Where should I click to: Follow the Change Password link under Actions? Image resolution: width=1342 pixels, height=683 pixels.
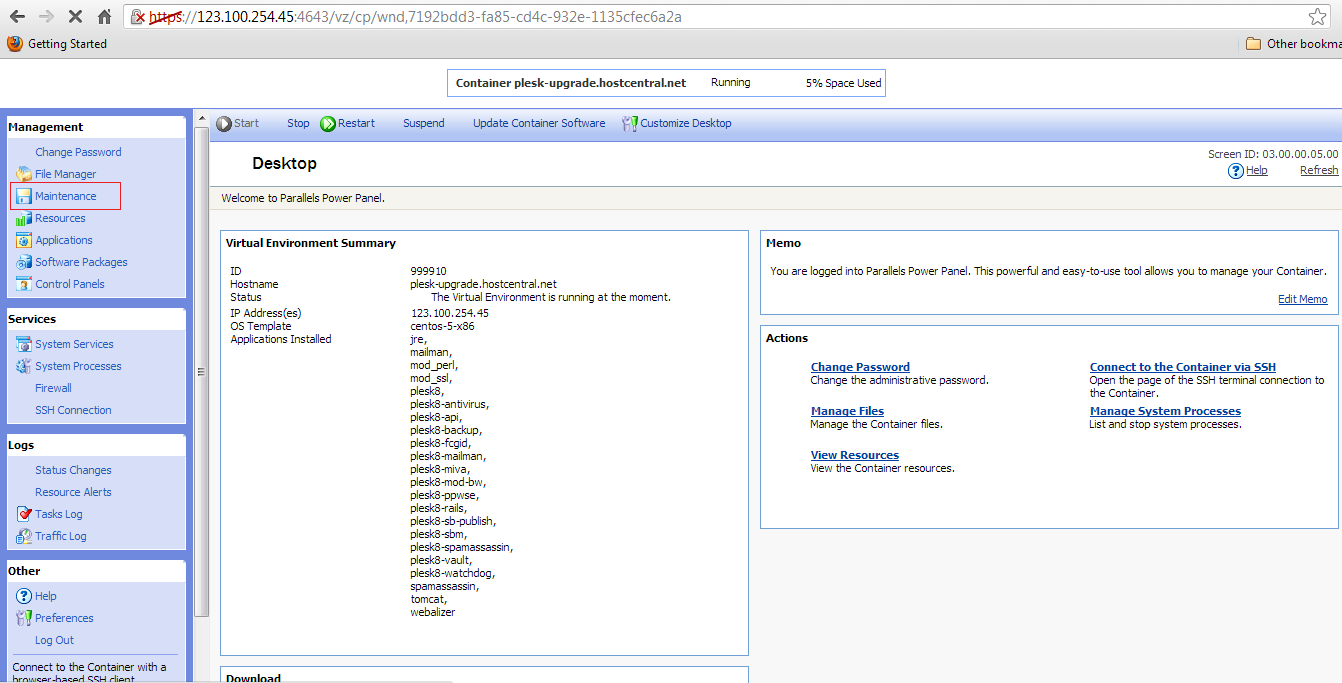coord(860,367)
